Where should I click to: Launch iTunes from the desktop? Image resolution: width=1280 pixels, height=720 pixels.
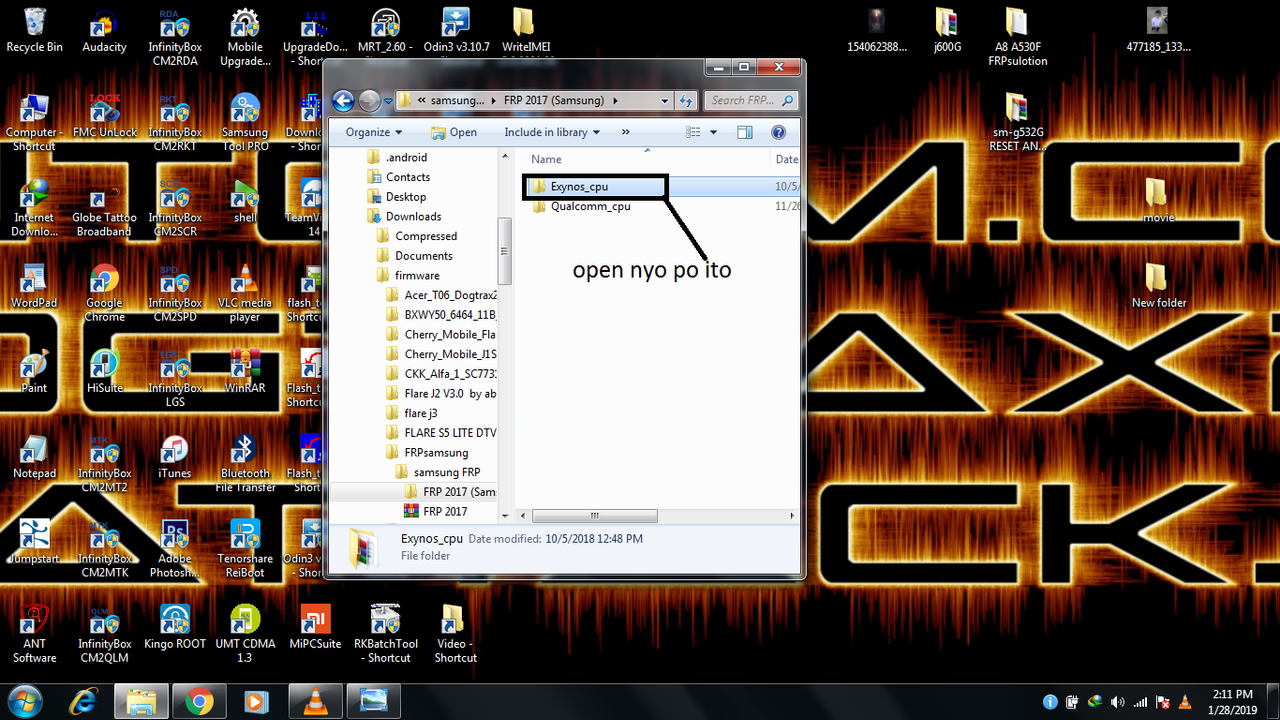click(175, 457)
